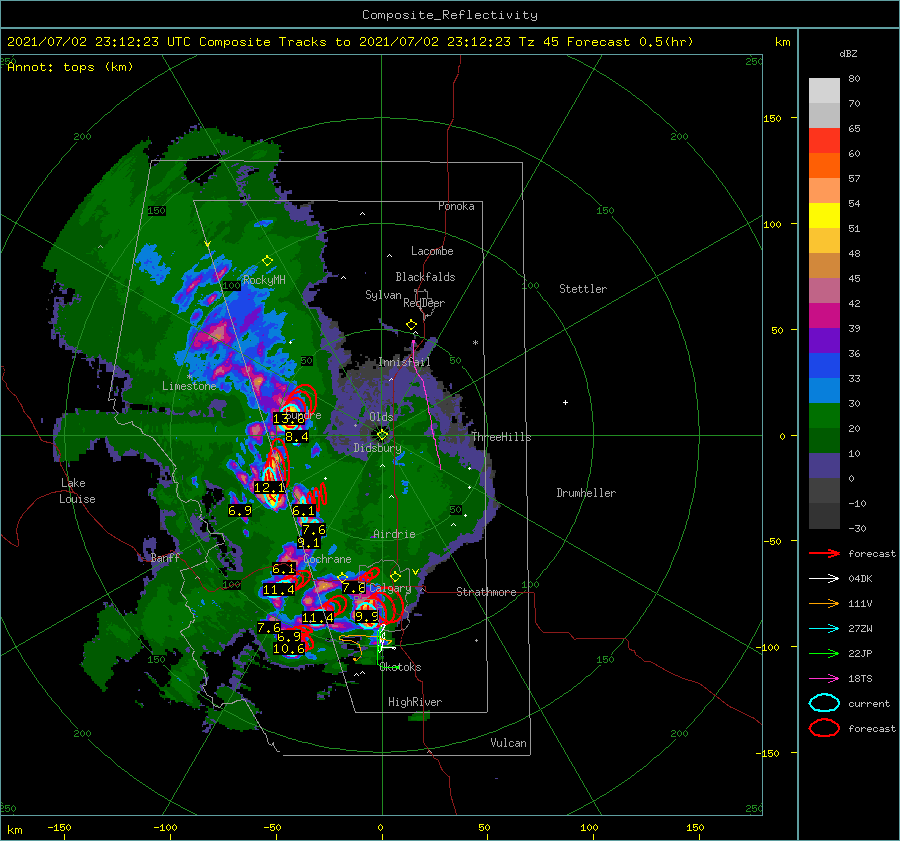Screen dimensions: 900x841
Task: Click the '45 Forecast 0.5(hr)' header text
Action: pyautogui.click(x=619, y=42)
